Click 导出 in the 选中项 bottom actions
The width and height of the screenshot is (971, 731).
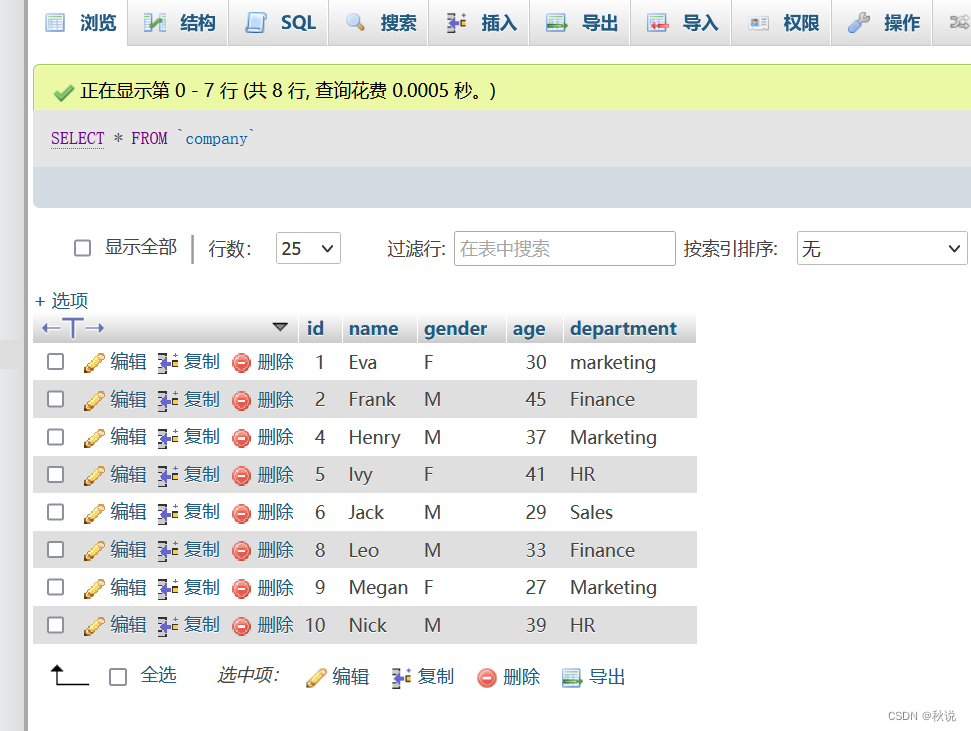(x=593, y=677)
